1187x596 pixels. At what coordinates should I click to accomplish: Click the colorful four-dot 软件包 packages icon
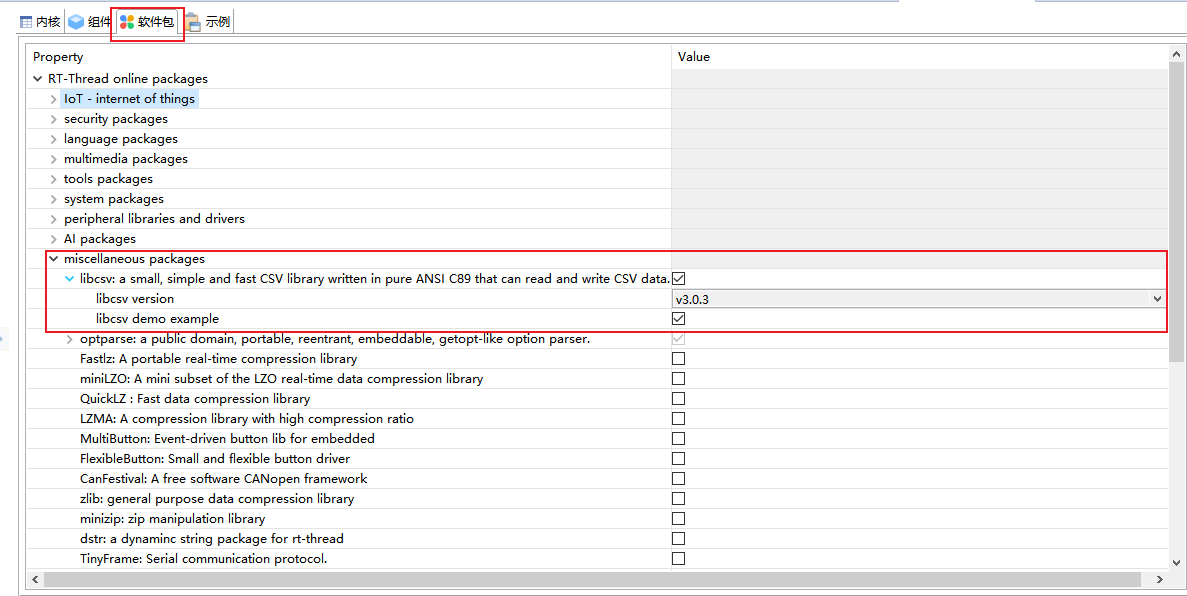126,20
